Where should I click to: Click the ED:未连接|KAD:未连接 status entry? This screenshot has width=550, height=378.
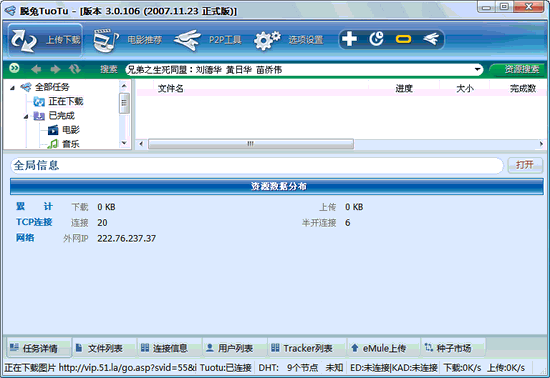point(394,368)
